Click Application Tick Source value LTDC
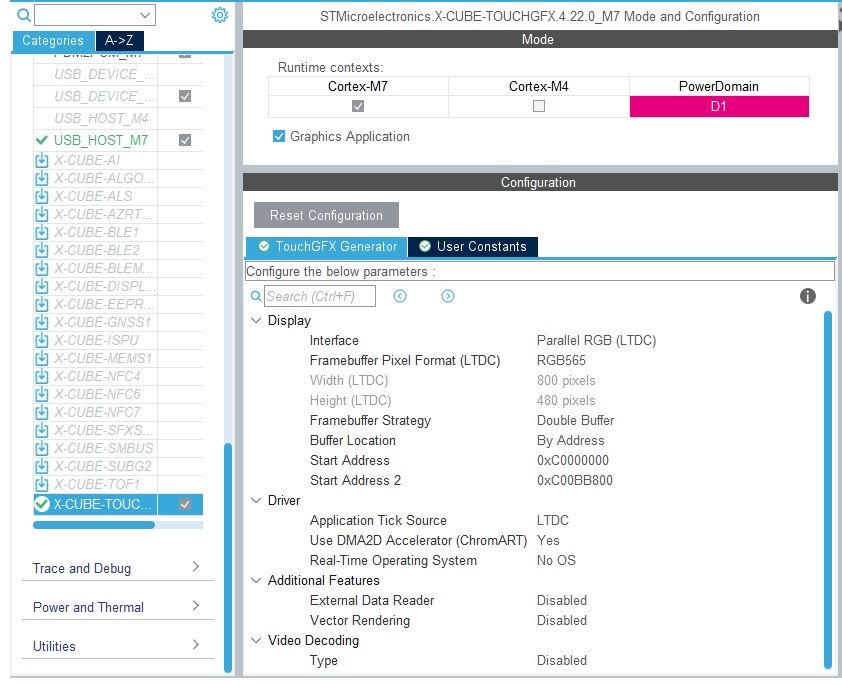842x685 pixels. coord(553,521)
